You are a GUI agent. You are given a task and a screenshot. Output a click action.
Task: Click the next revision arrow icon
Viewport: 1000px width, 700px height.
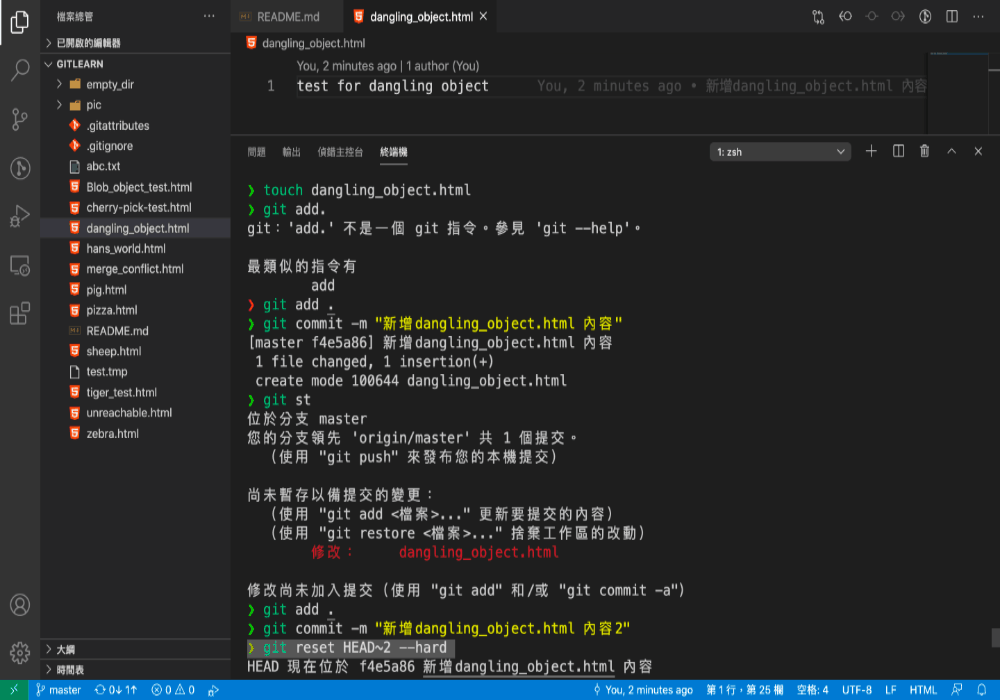click(x=898, y=17)
